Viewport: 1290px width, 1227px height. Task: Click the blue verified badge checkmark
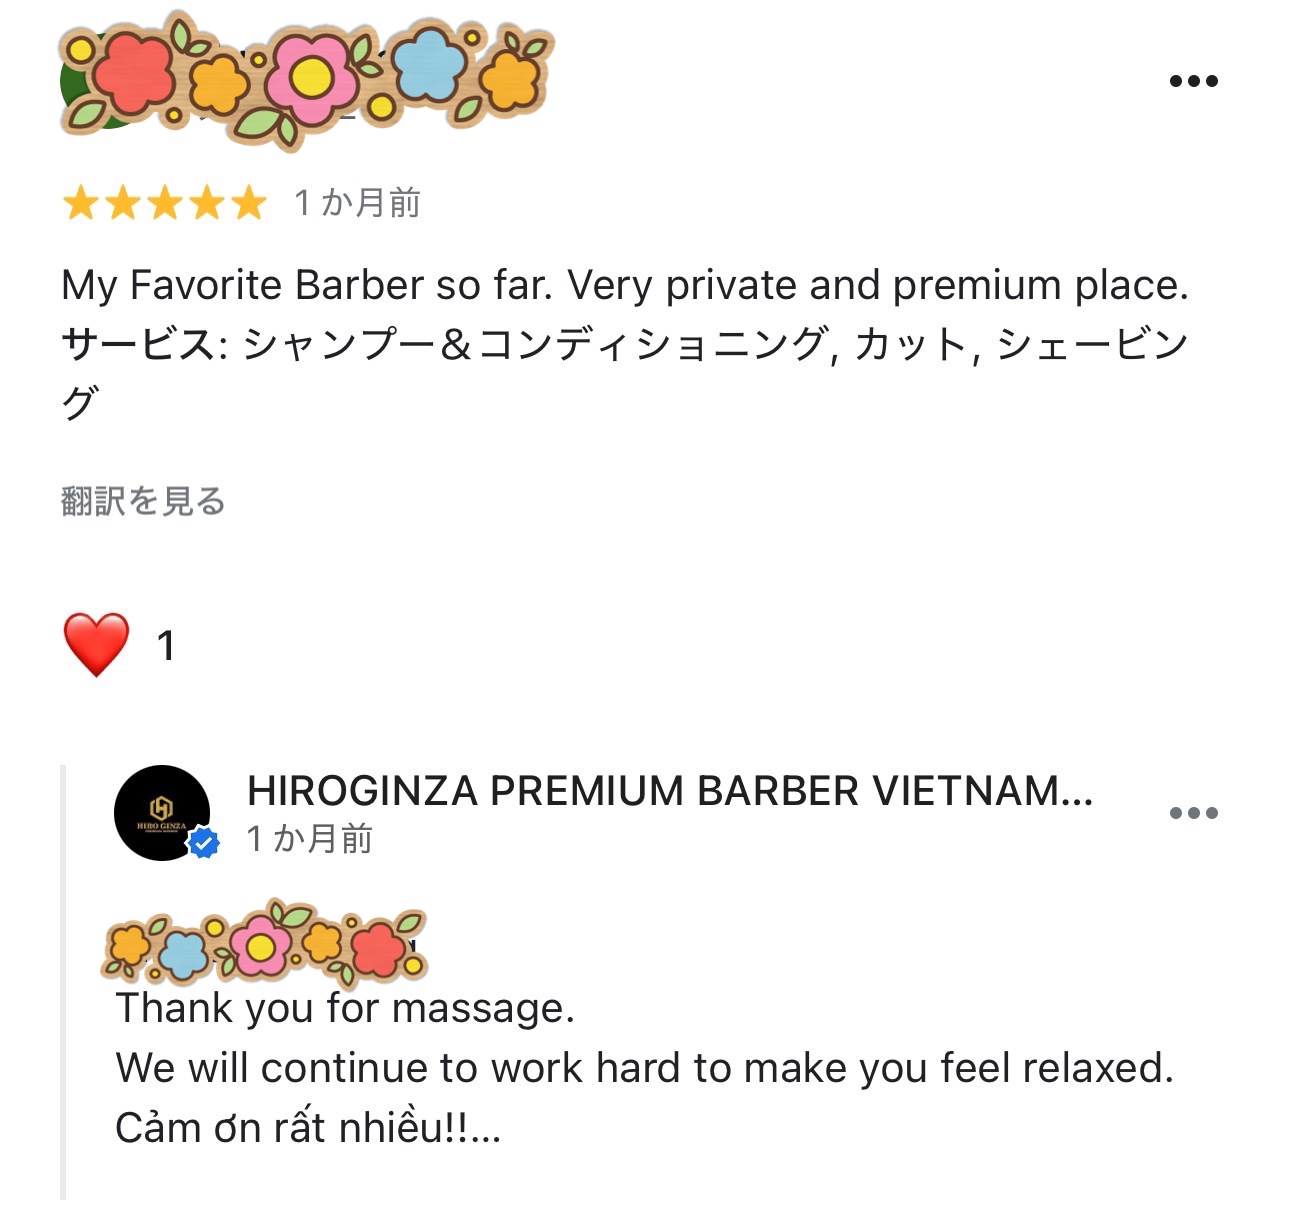pos(204,844)
